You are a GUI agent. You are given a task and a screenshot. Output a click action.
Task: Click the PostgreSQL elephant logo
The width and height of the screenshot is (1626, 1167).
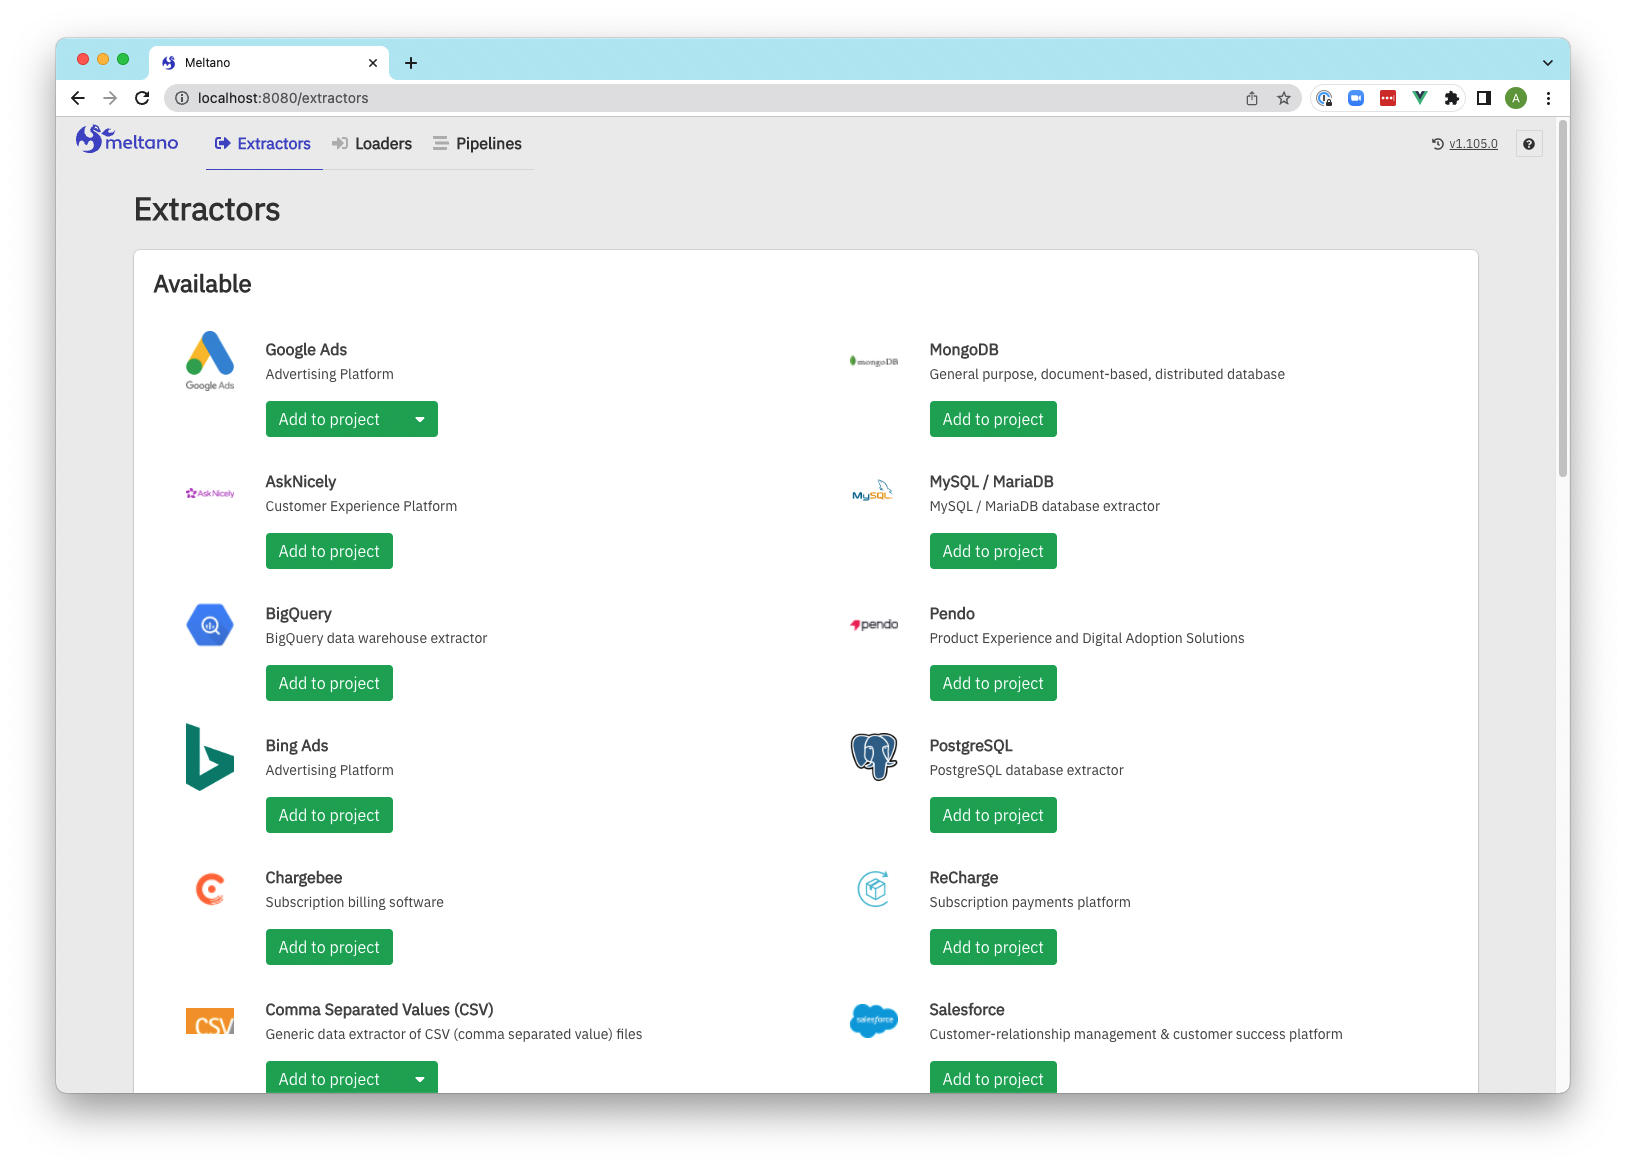874,756
